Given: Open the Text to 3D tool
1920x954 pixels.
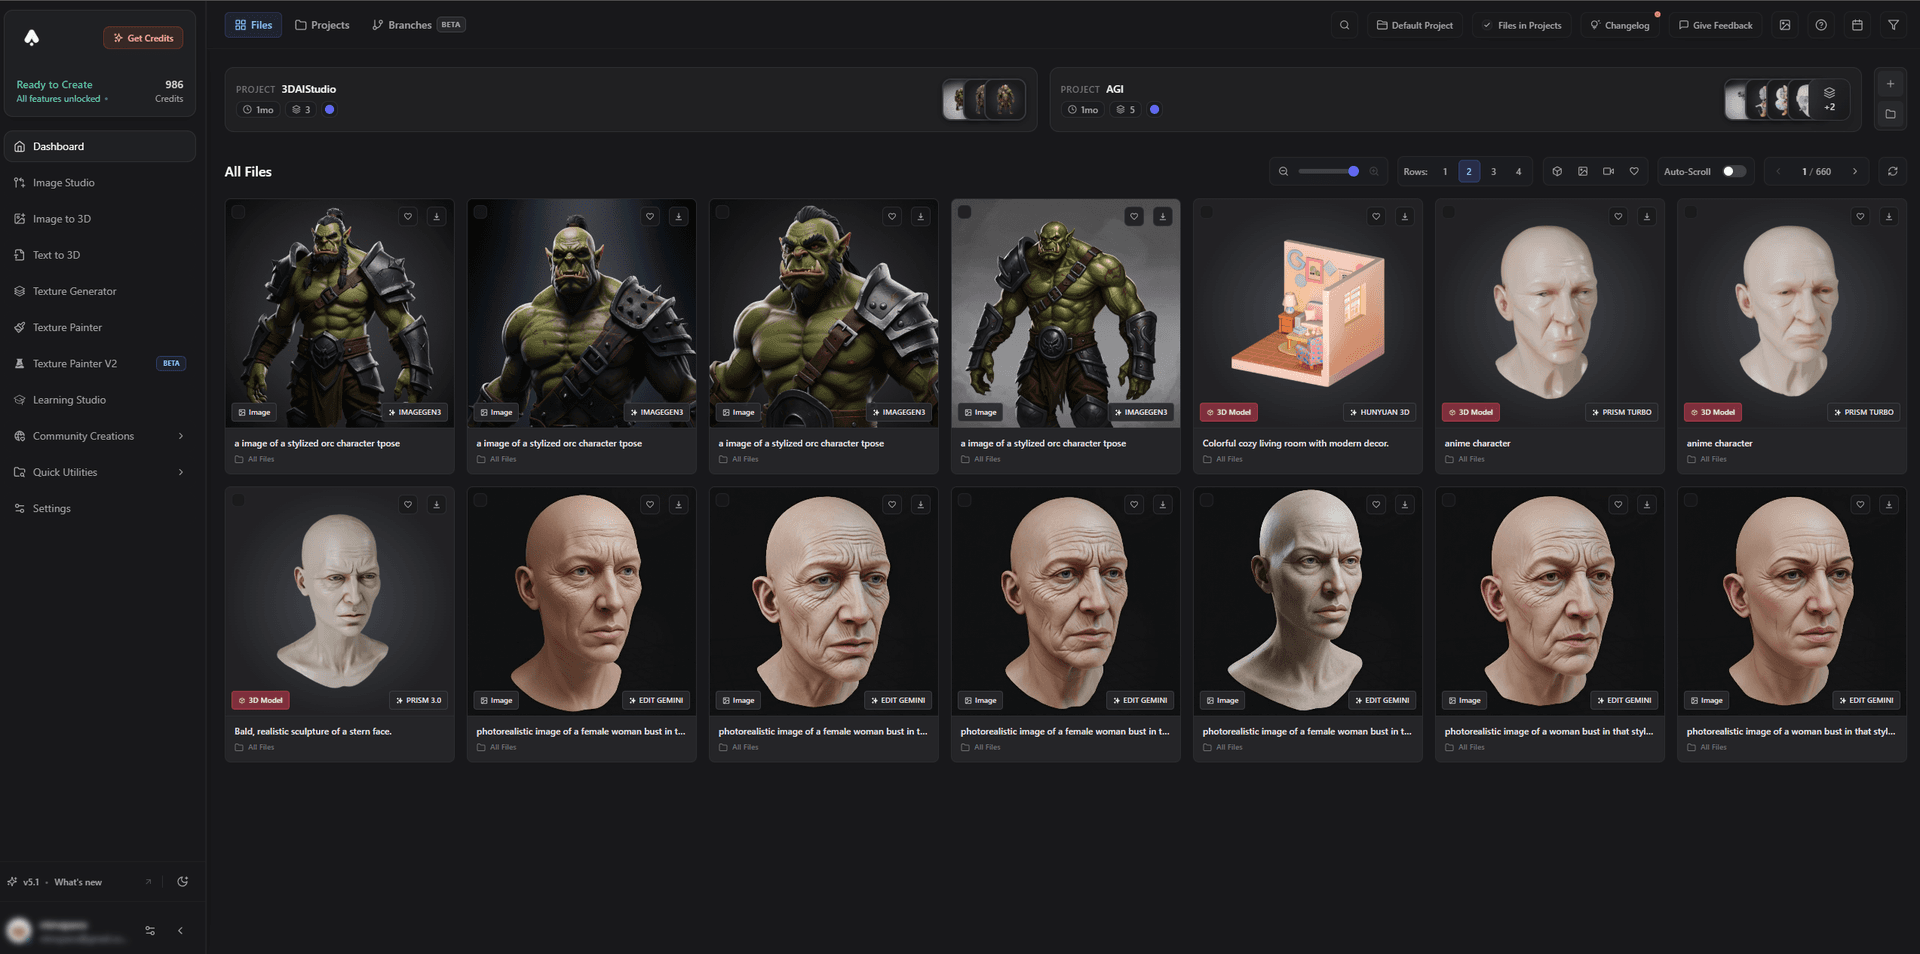Looking at the screenshot, I should click(57, 254).
